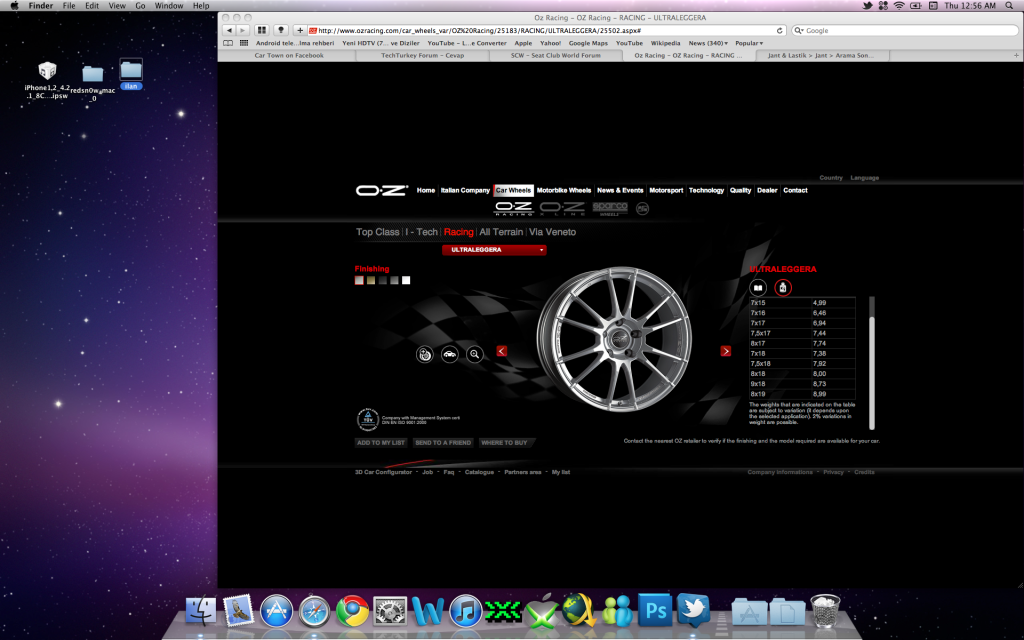1024x640 pixels.
Task: Expand the News (340) bookmarks dropdown
Action: coord(708,43)
